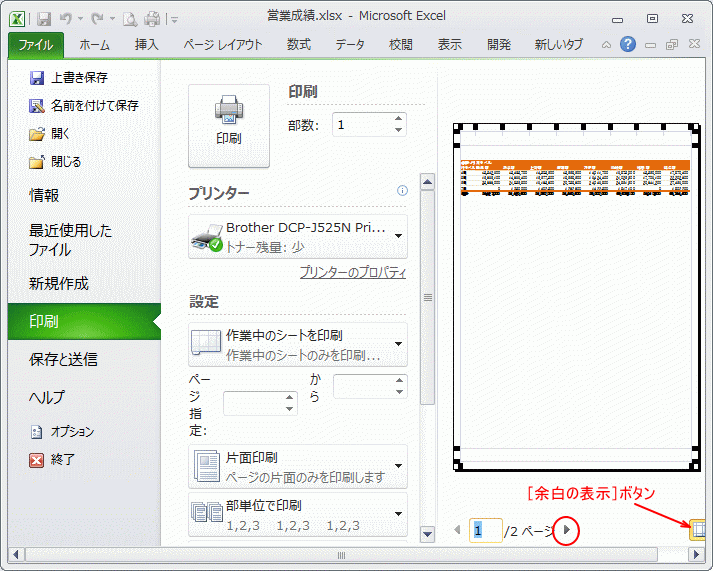Viewport: 713px width, 571px height.
Task: Click the workbook minimize icon in ribbon
Action: point(650,45)
